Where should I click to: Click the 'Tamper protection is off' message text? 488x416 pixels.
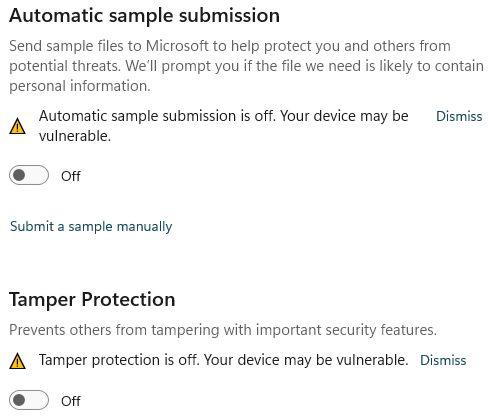223,360
